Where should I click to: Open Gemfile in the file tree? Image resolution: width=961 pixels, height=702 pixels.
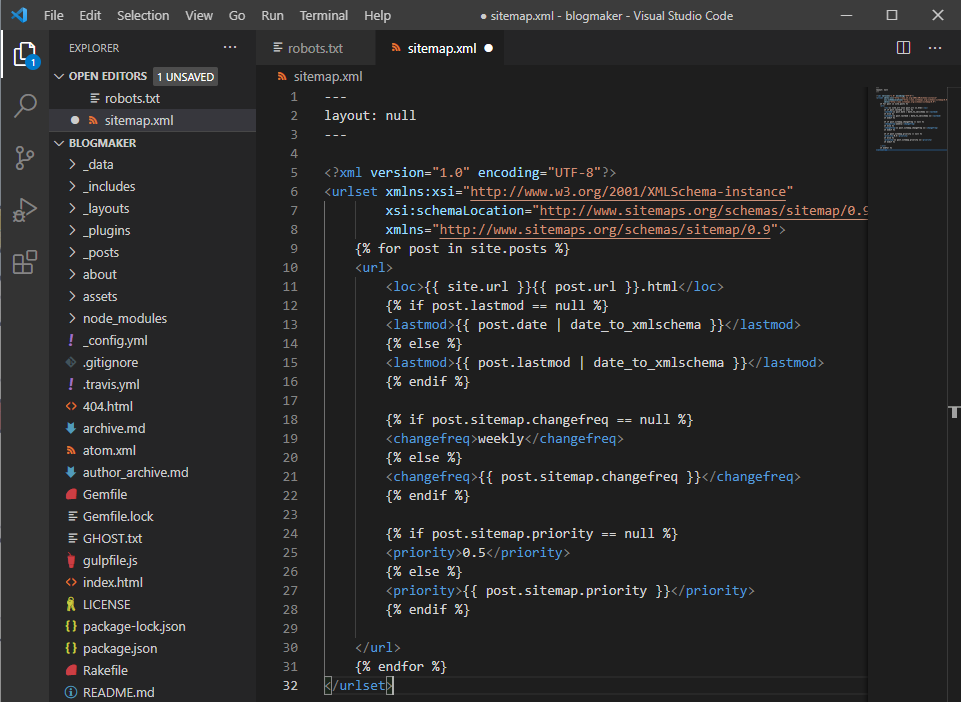pyautogui.click(x=105, y=494)
